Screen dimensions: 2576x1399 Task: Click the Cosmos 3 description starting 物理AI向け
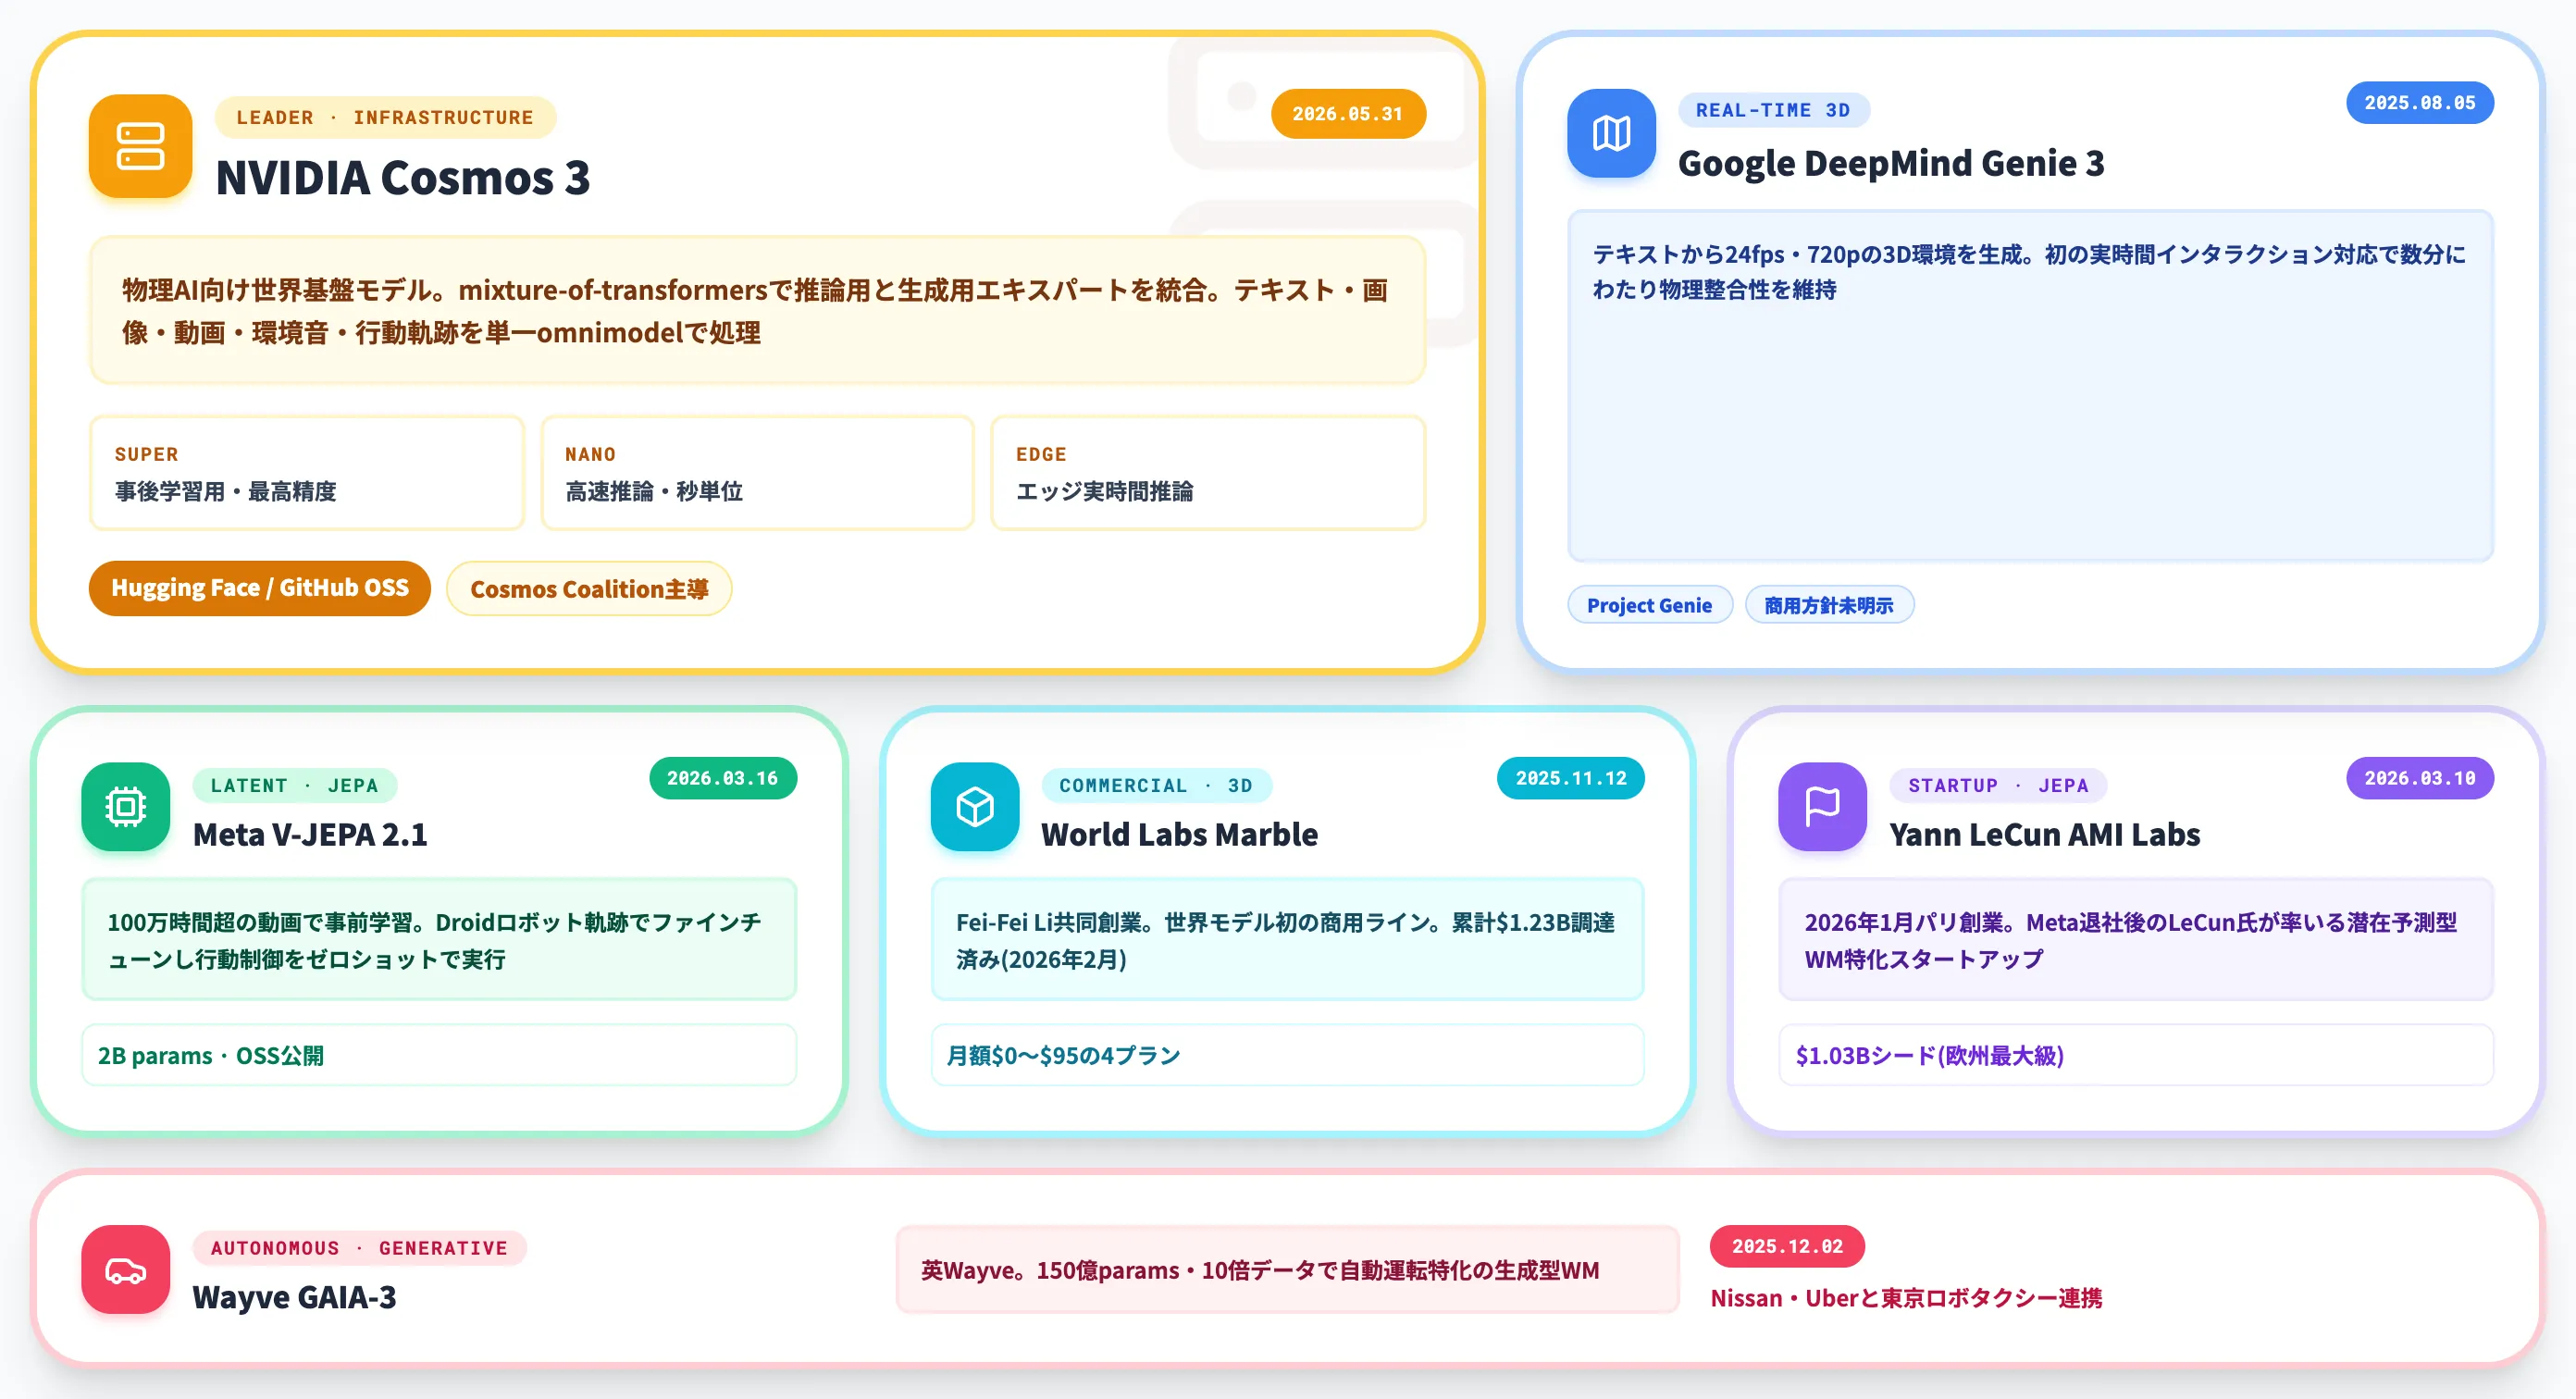tap(757, 310)
